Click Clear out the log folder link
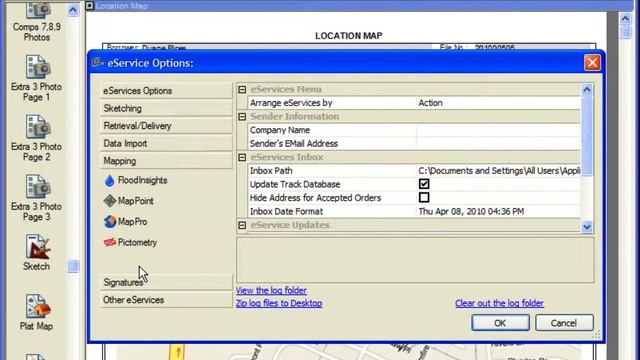640x360 pixels. coord(500,303)
